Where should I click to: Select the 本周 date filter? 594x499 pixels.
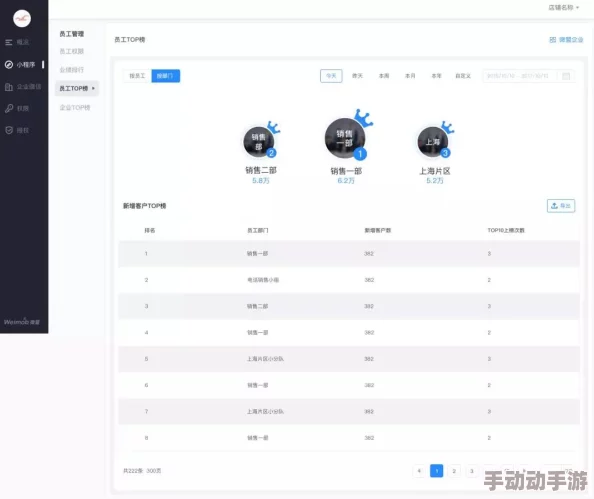click(x=384, y=76)
